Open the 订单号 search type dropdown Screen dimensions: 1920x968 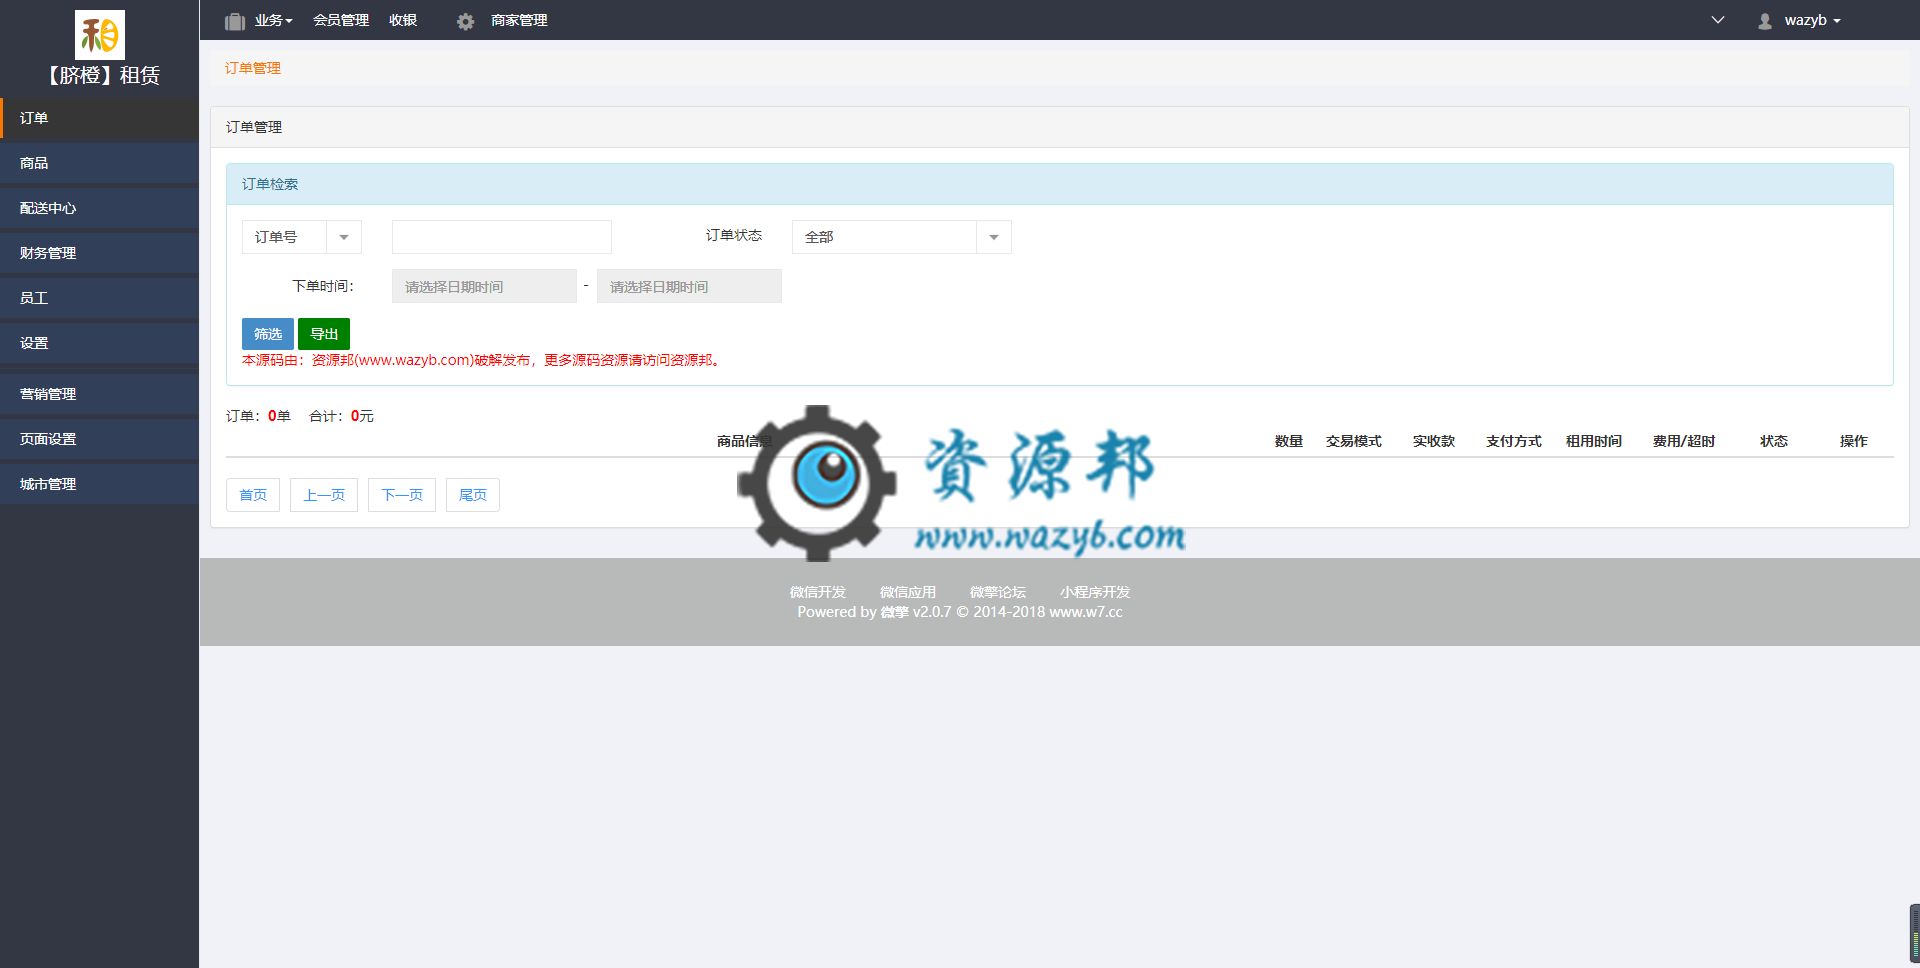click(302, 237)
